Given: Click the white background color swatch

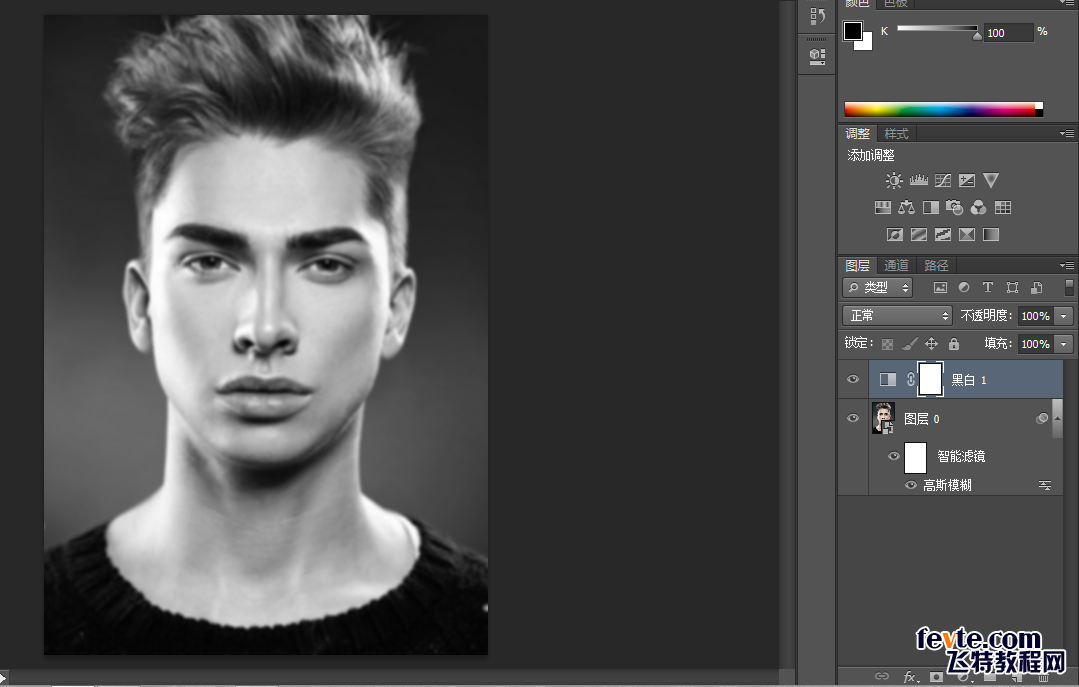Looking at the screenshot, I should coord(867,43).
